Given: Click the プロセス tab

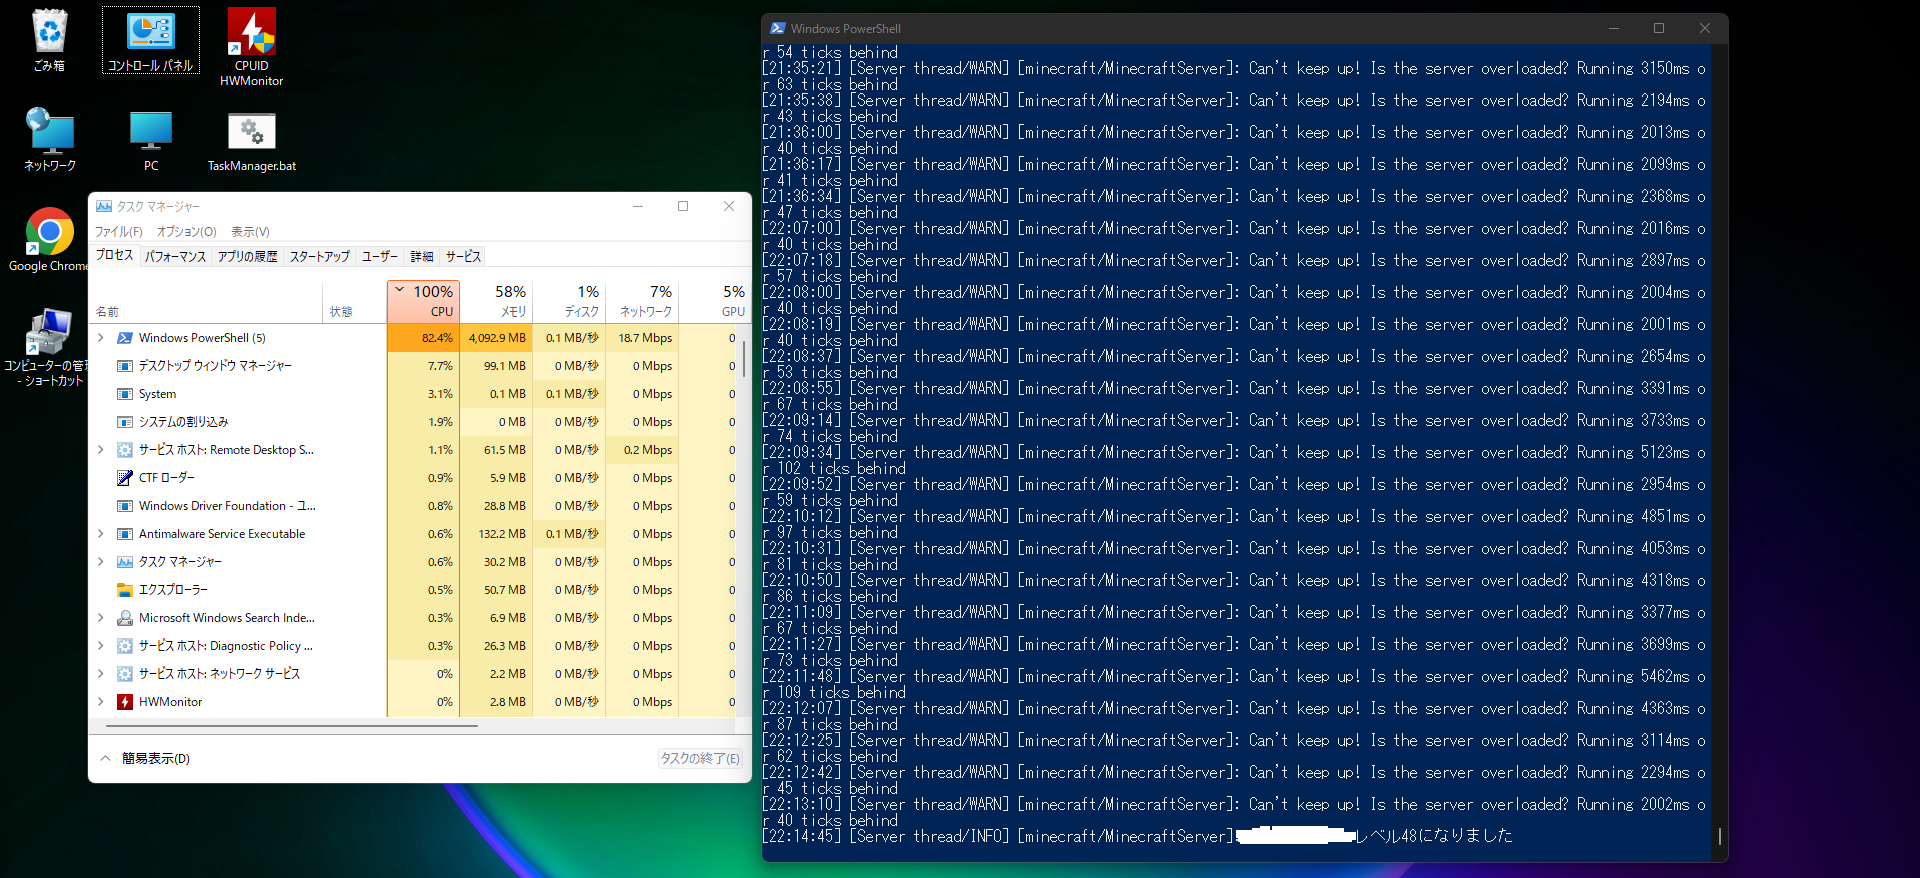Looking at the screenshot, I should point(114,256).
